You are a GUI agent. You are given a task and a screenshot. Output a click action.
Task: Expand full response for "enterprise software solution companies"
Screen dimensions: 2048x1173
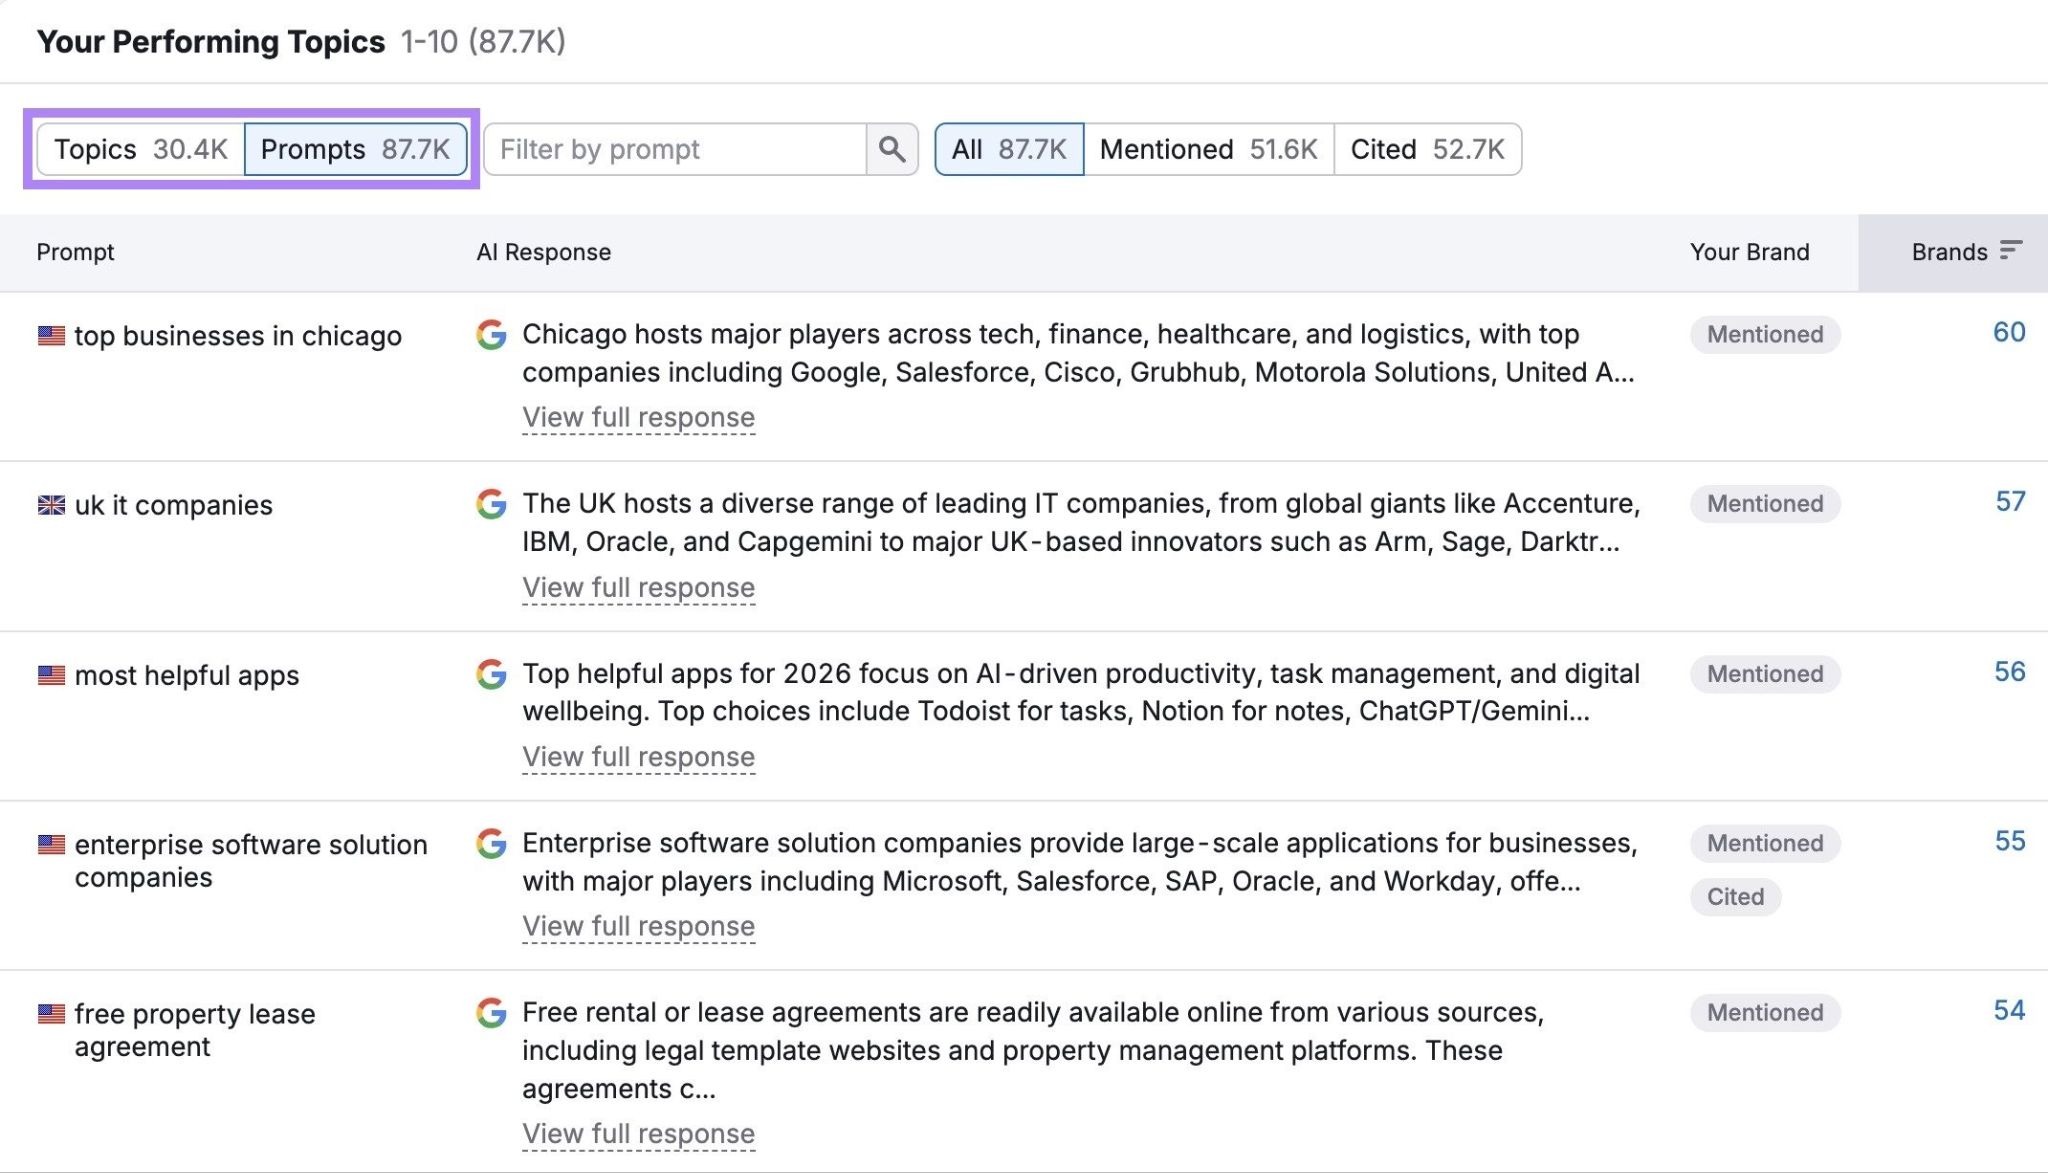[x=639, y=926]
